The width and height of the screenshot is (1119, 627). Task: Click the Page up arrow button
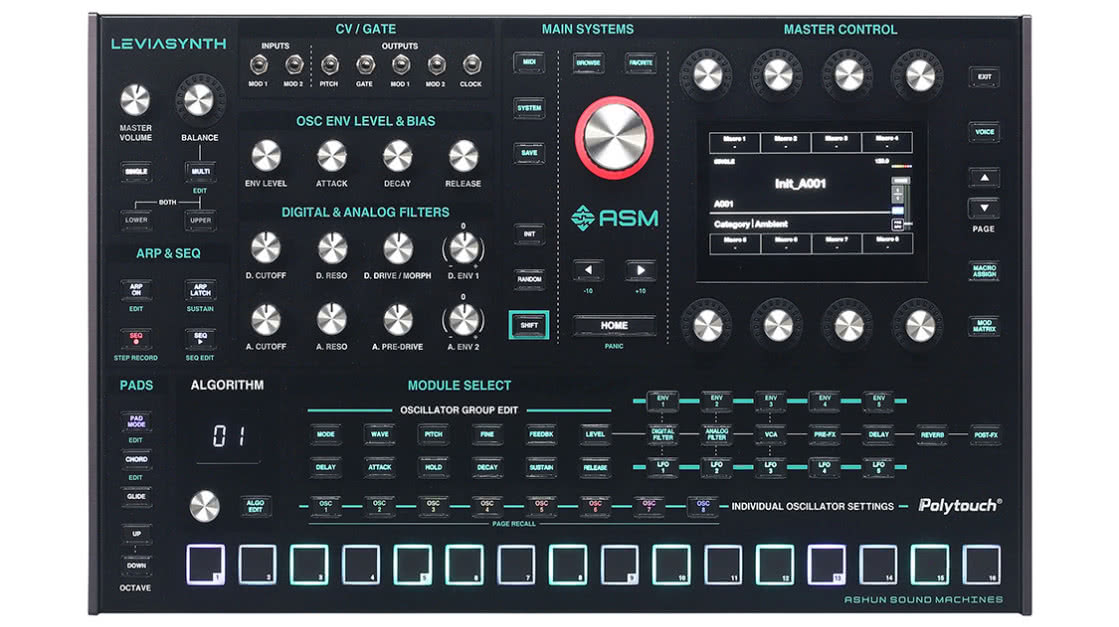983,178
